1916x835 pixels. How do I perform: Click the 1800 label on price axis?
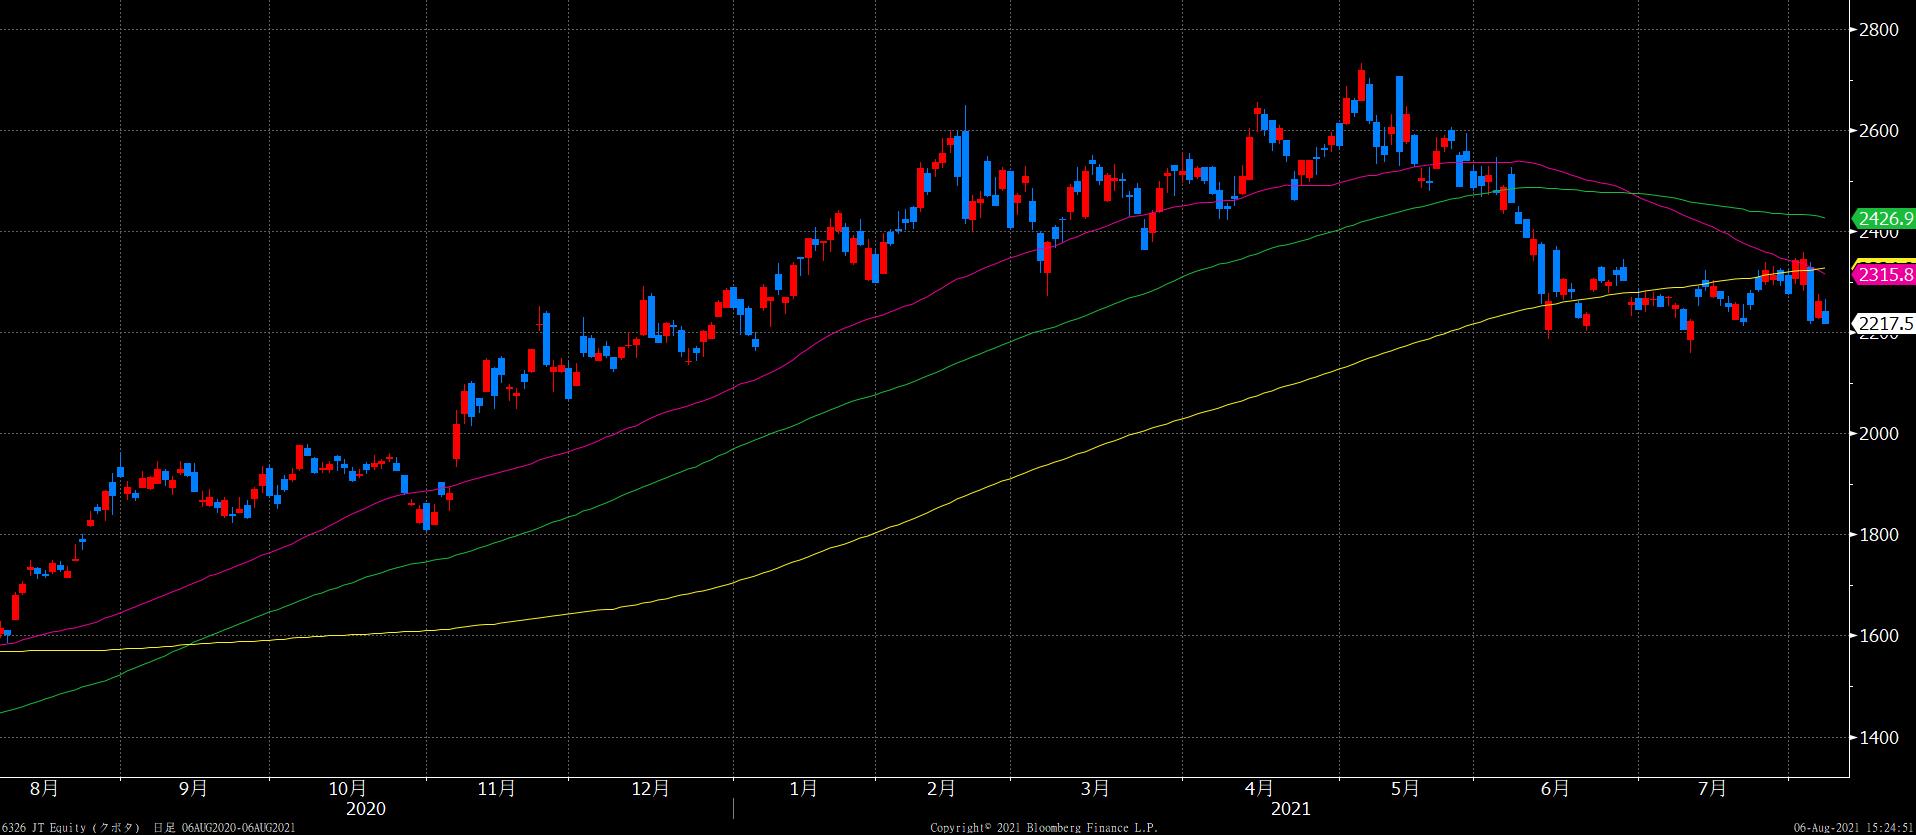pyautogui.click(x=1878, y=535)
